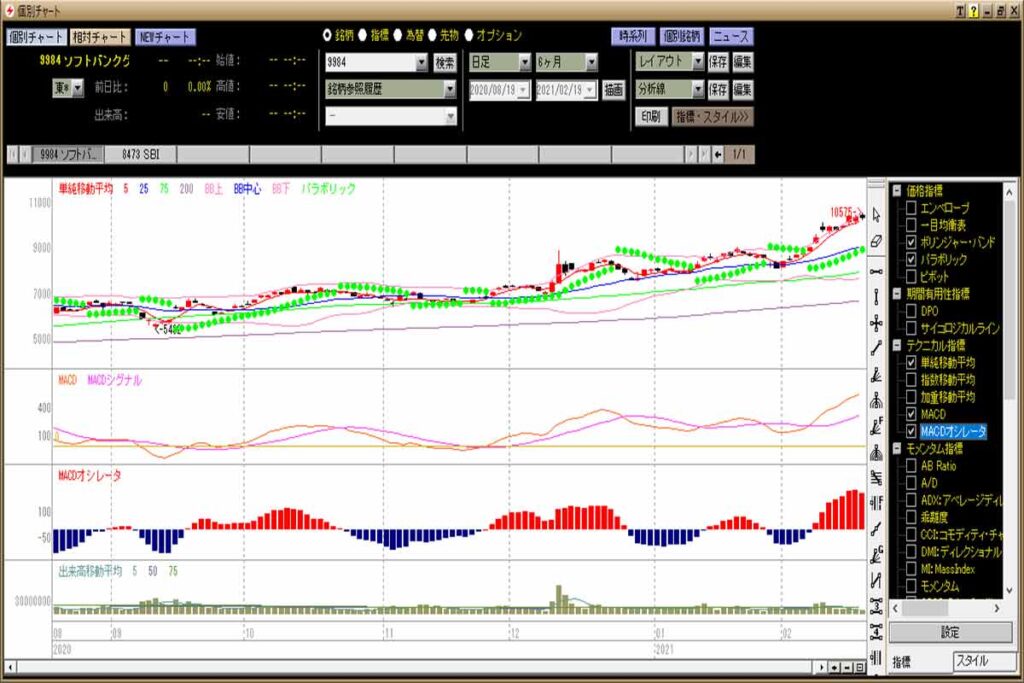Click the zoom-in plus button below chart
The width and height of the screenshot is (1024, 683).
point(834,667)
